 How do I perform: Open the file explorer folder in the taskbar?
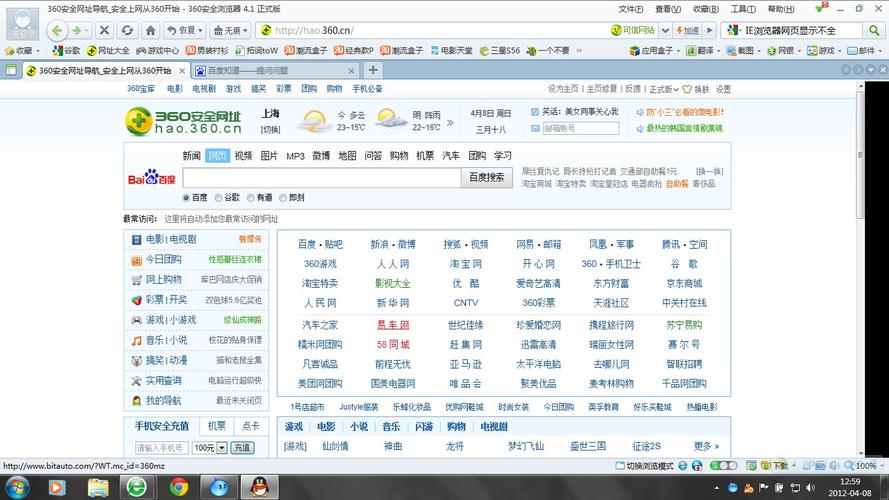[x=98, y=487]
